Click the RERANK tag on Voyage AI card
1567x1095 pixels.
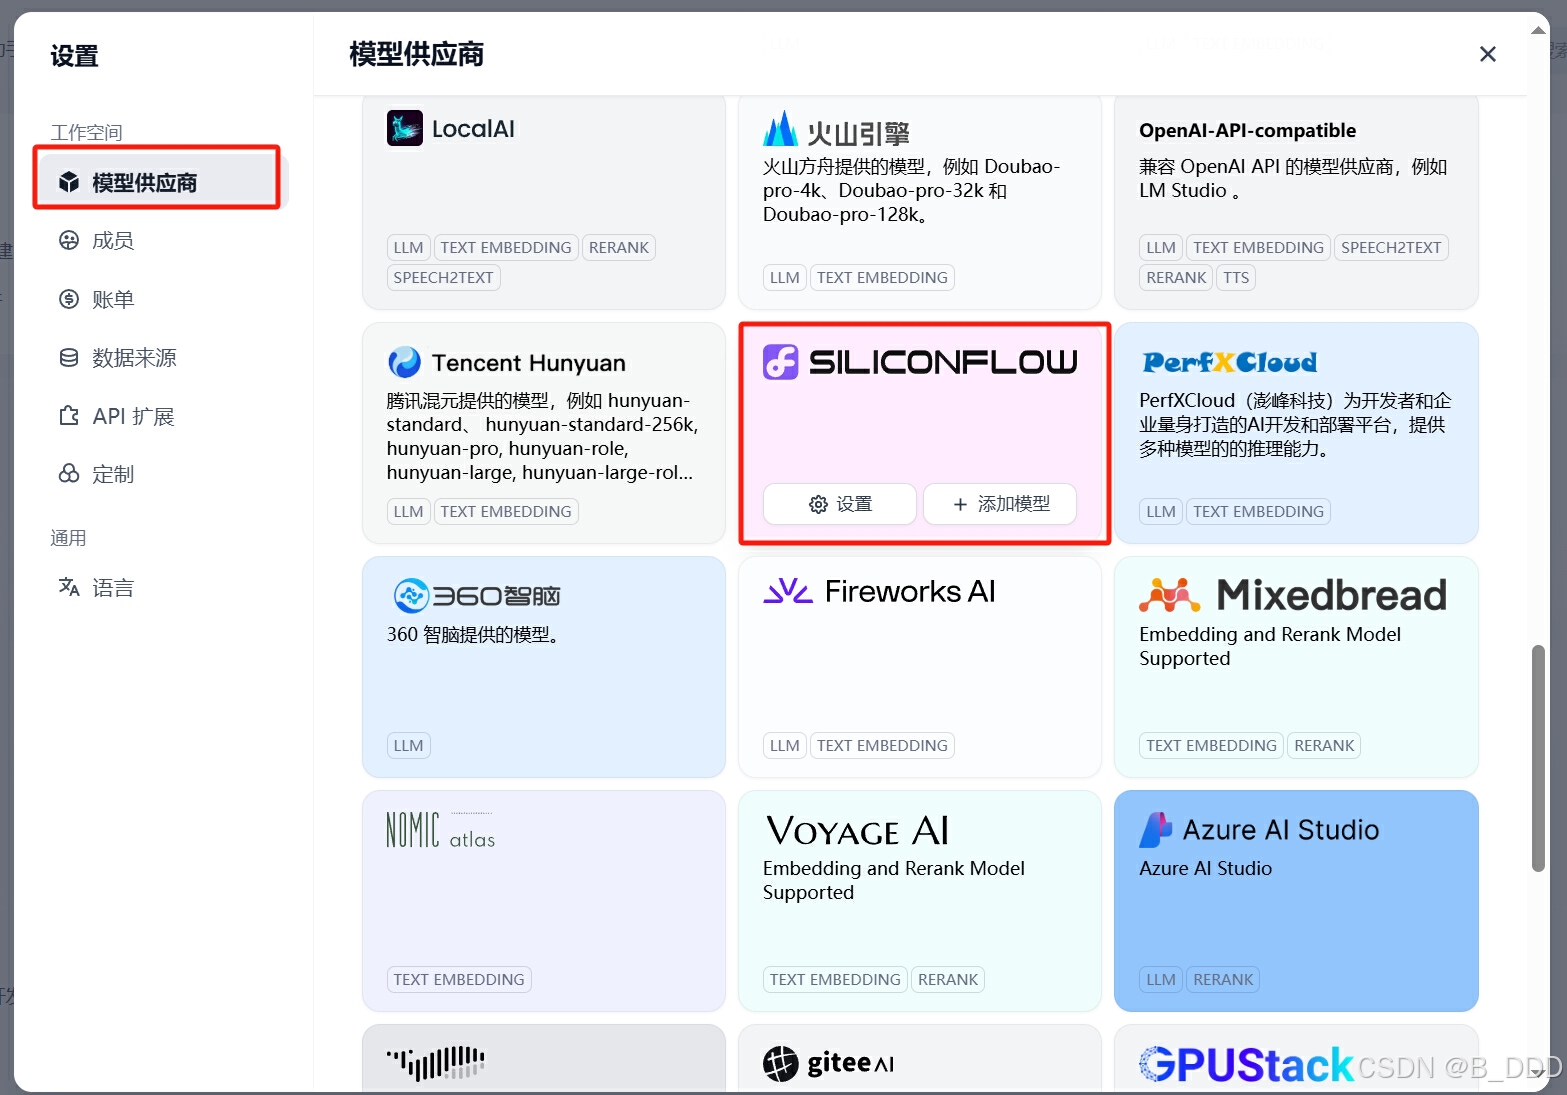pyautogui.click(x=948, y=980)
